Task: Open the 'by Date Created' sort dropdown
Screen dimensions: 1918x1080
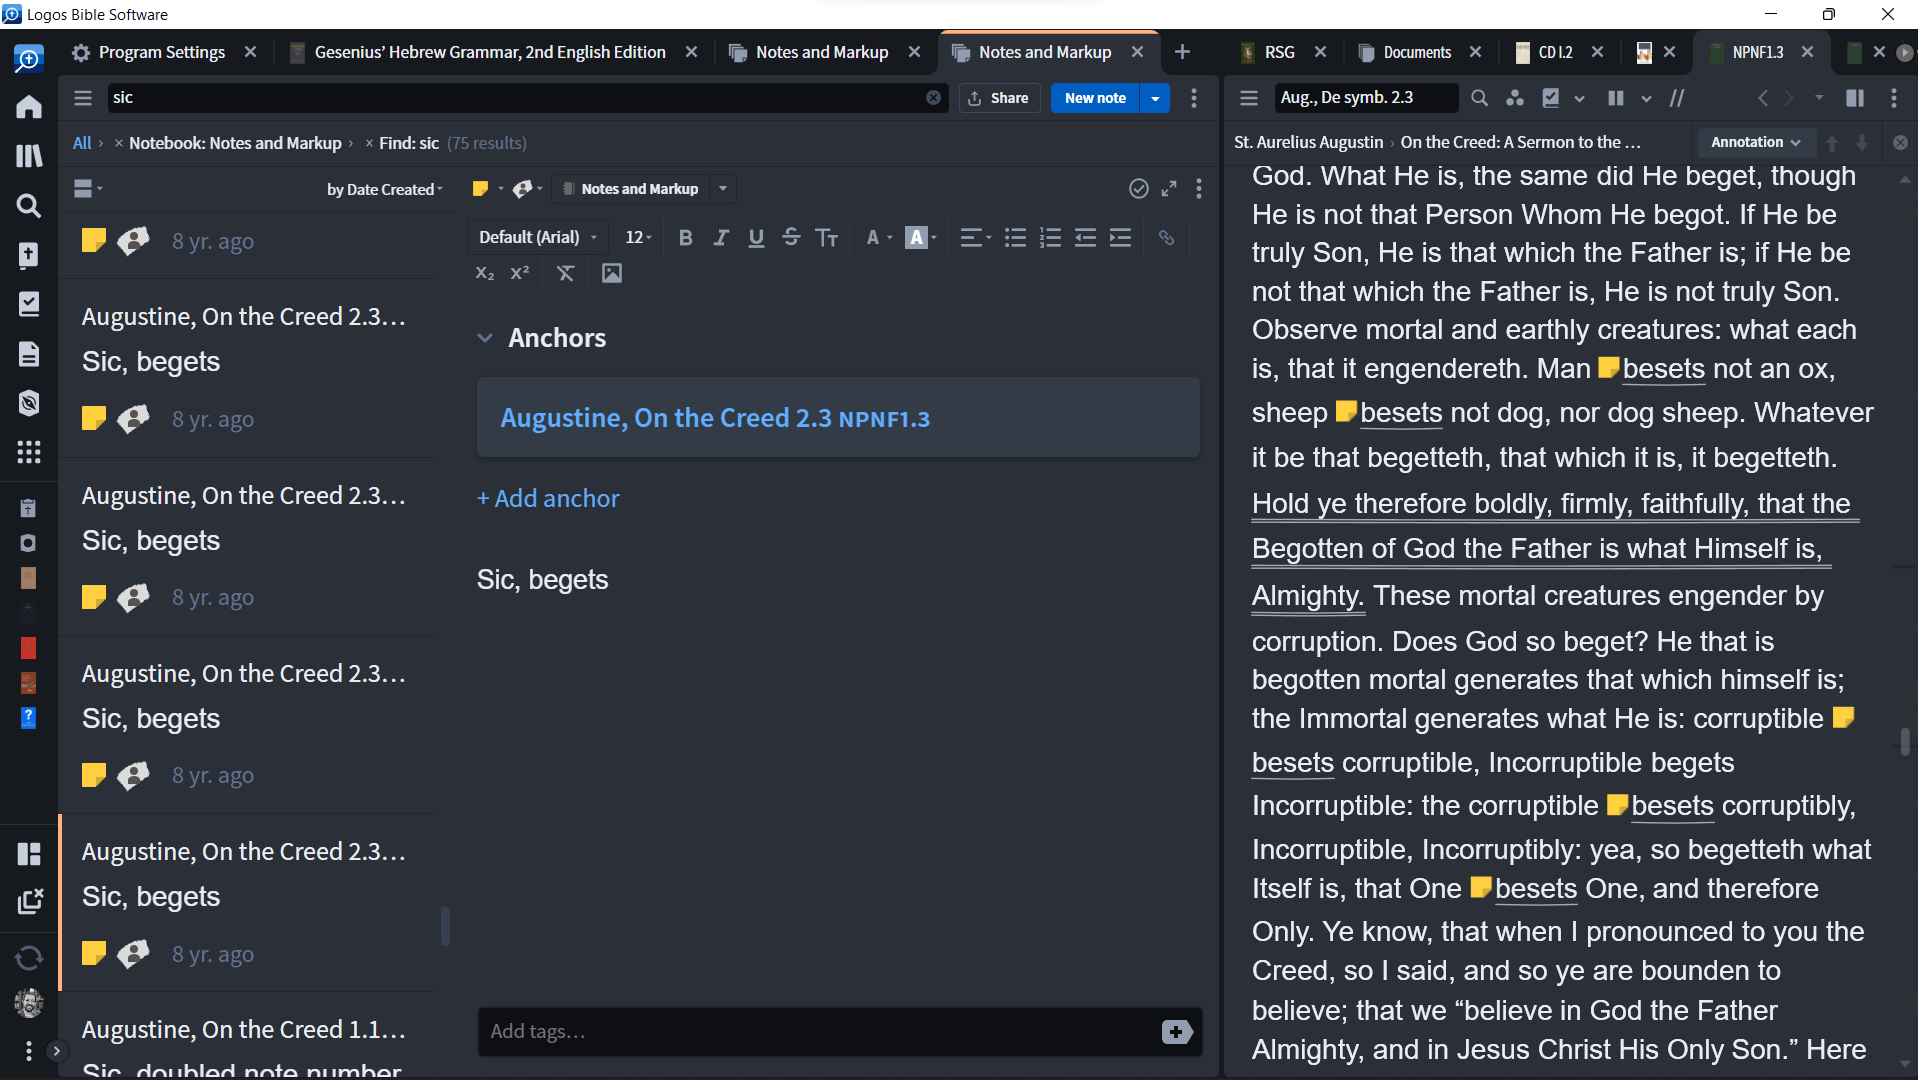Action: [x=384, y=189]
